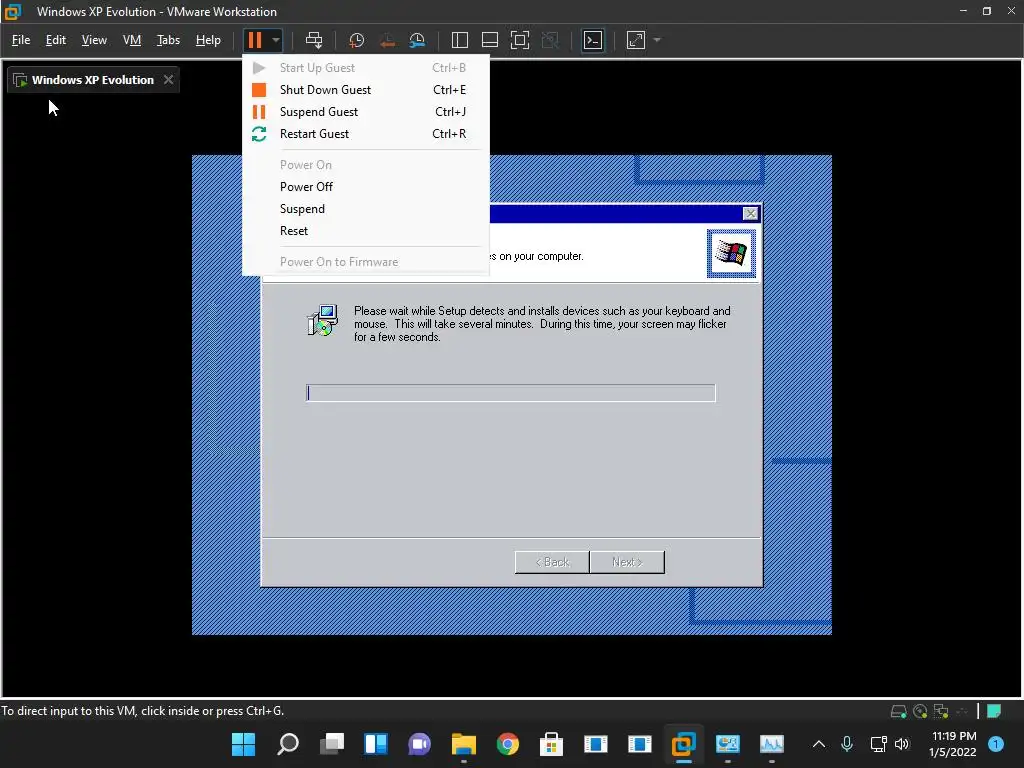Expand the stretch view dropdown arrow
Viewport: 1024px width, 768px height.
(x=657, y=40)
